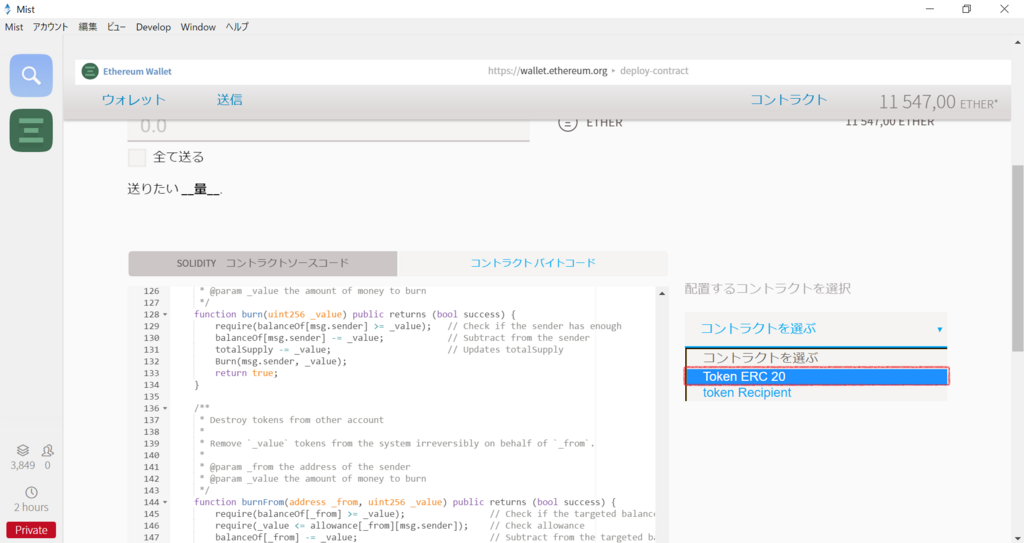Click line 137 Destroy tokens comment

pos(291,420)
